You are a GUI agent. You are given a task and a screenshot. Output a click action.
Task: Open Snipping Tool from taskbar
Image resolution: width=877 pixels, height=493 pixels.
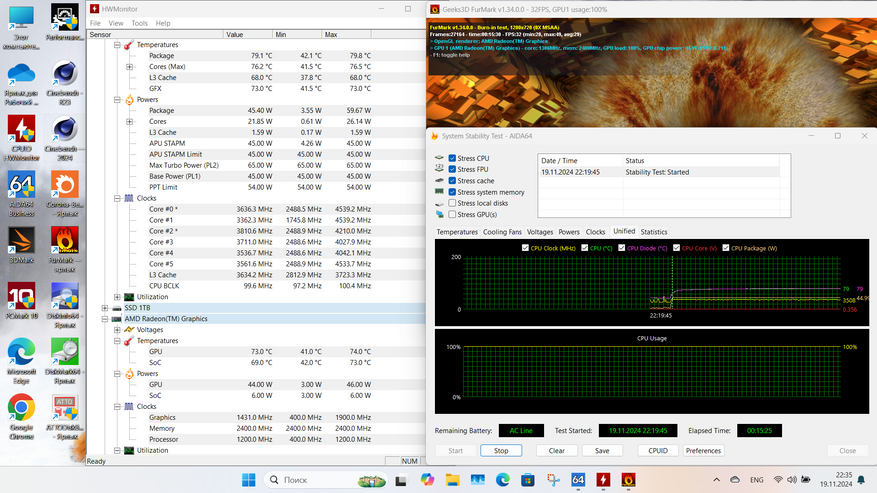[553, 480]
